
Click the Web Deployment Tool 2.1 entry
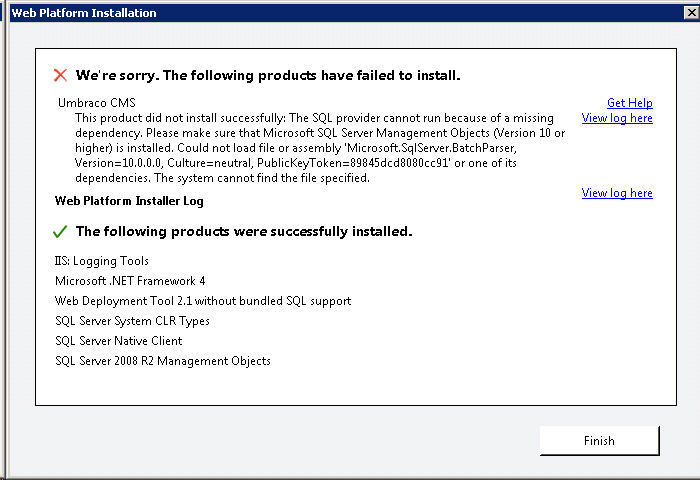point(203,301)
